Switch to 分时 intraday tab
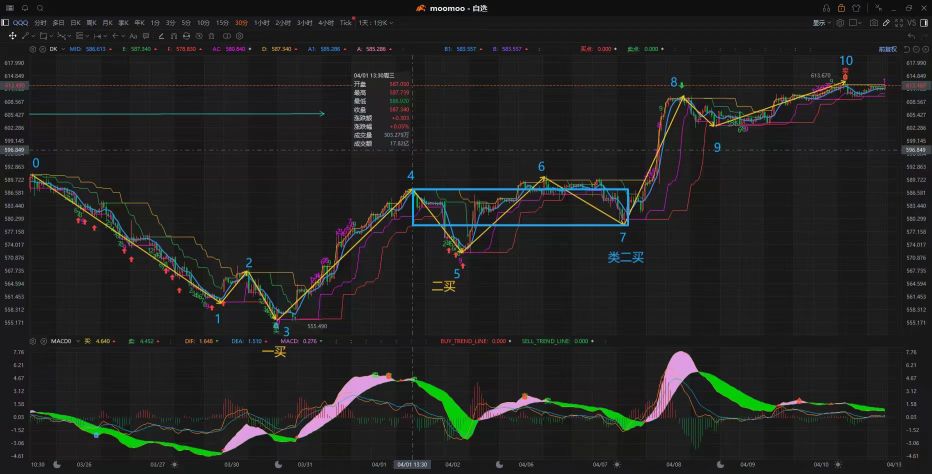The width and height of the screenshot is (932, 474). point(40,23)
